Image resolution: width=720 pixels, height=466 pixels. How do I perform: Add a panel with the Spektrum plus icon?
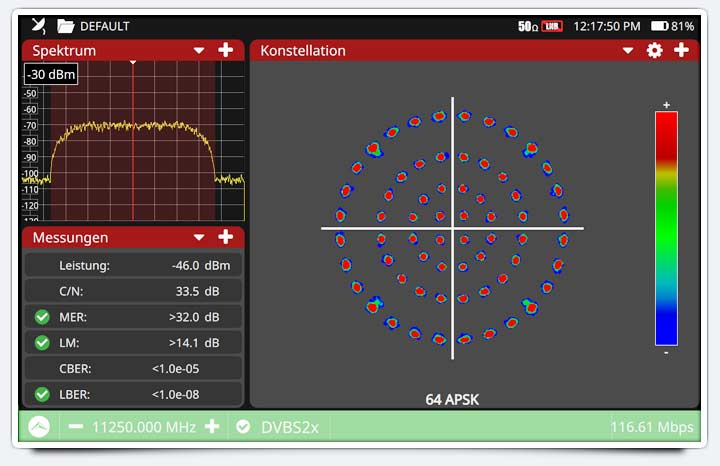pyautogui.click(x=225, y=50)
